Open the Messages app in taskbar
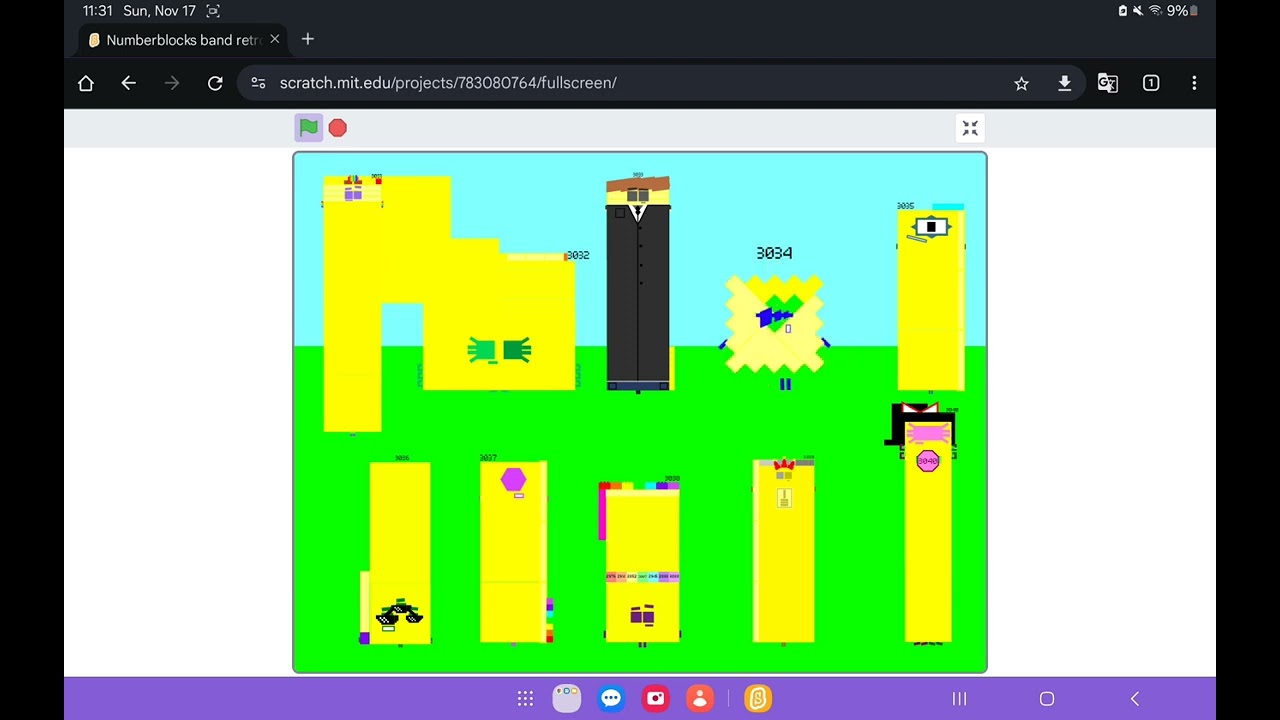The width and height of the screenshot is (1280, 720). [611, 699]
